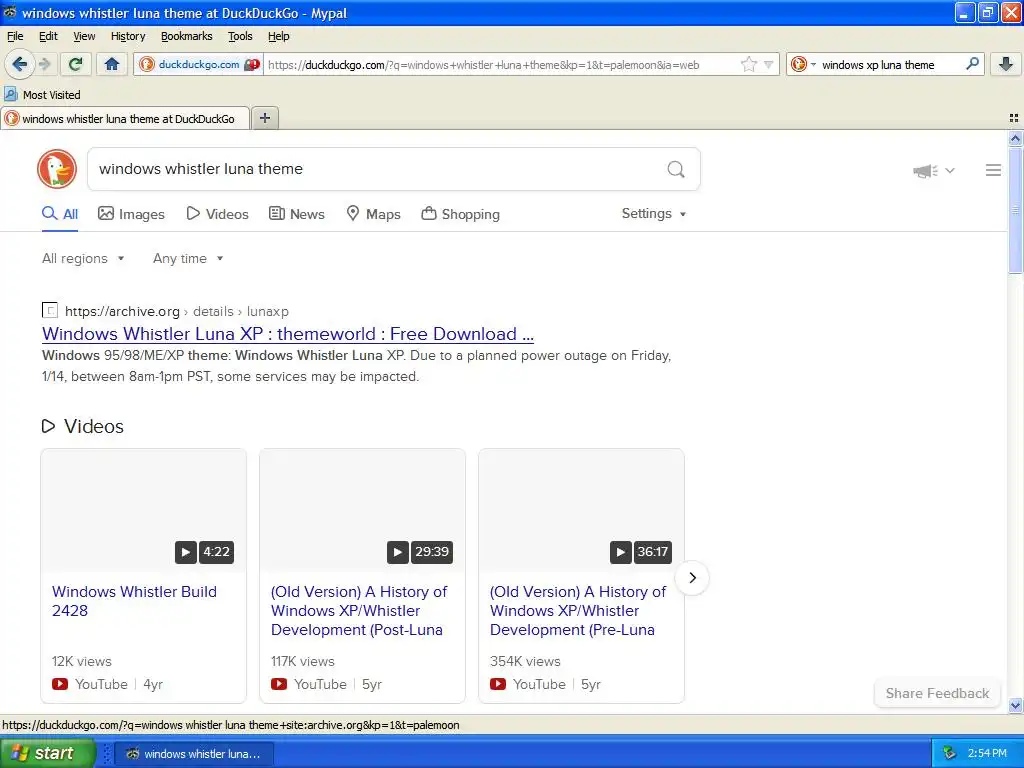Play the 29:39 Post-Luna video thumbnail
Screen dimensions: 1024x768
click(x=362, y=510)
